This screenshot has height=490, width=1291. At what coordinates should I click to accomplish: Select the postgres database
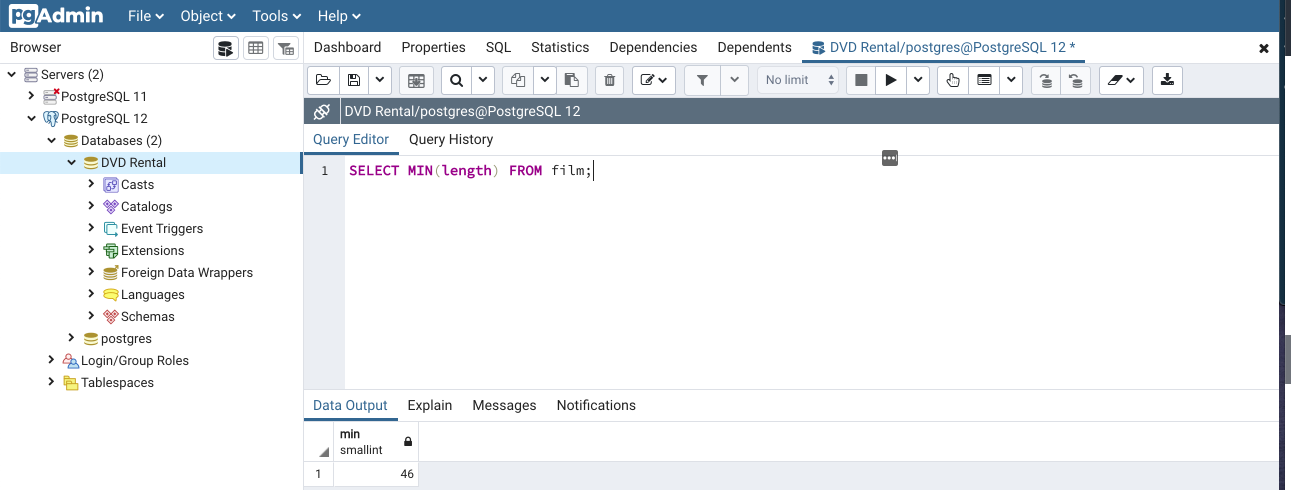(126, 338)
